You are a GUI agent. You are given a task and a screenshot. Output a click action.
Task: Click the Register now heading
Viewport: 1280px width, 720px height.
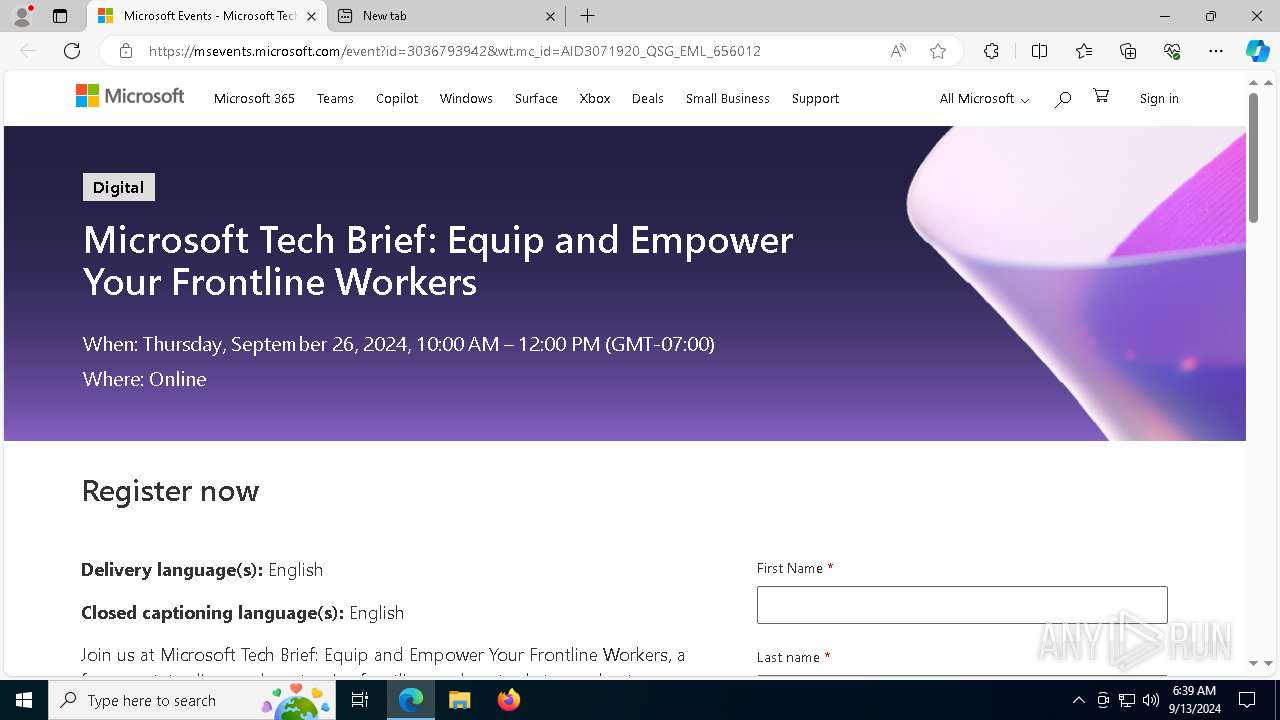pyautogui.click(x=170, y=491)
